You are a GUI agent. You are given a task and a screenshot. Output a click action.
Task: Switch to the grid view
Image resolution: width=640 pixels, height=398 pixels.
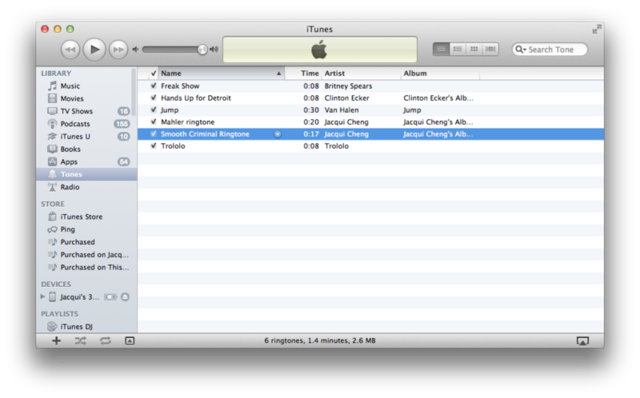coord(474,49)
